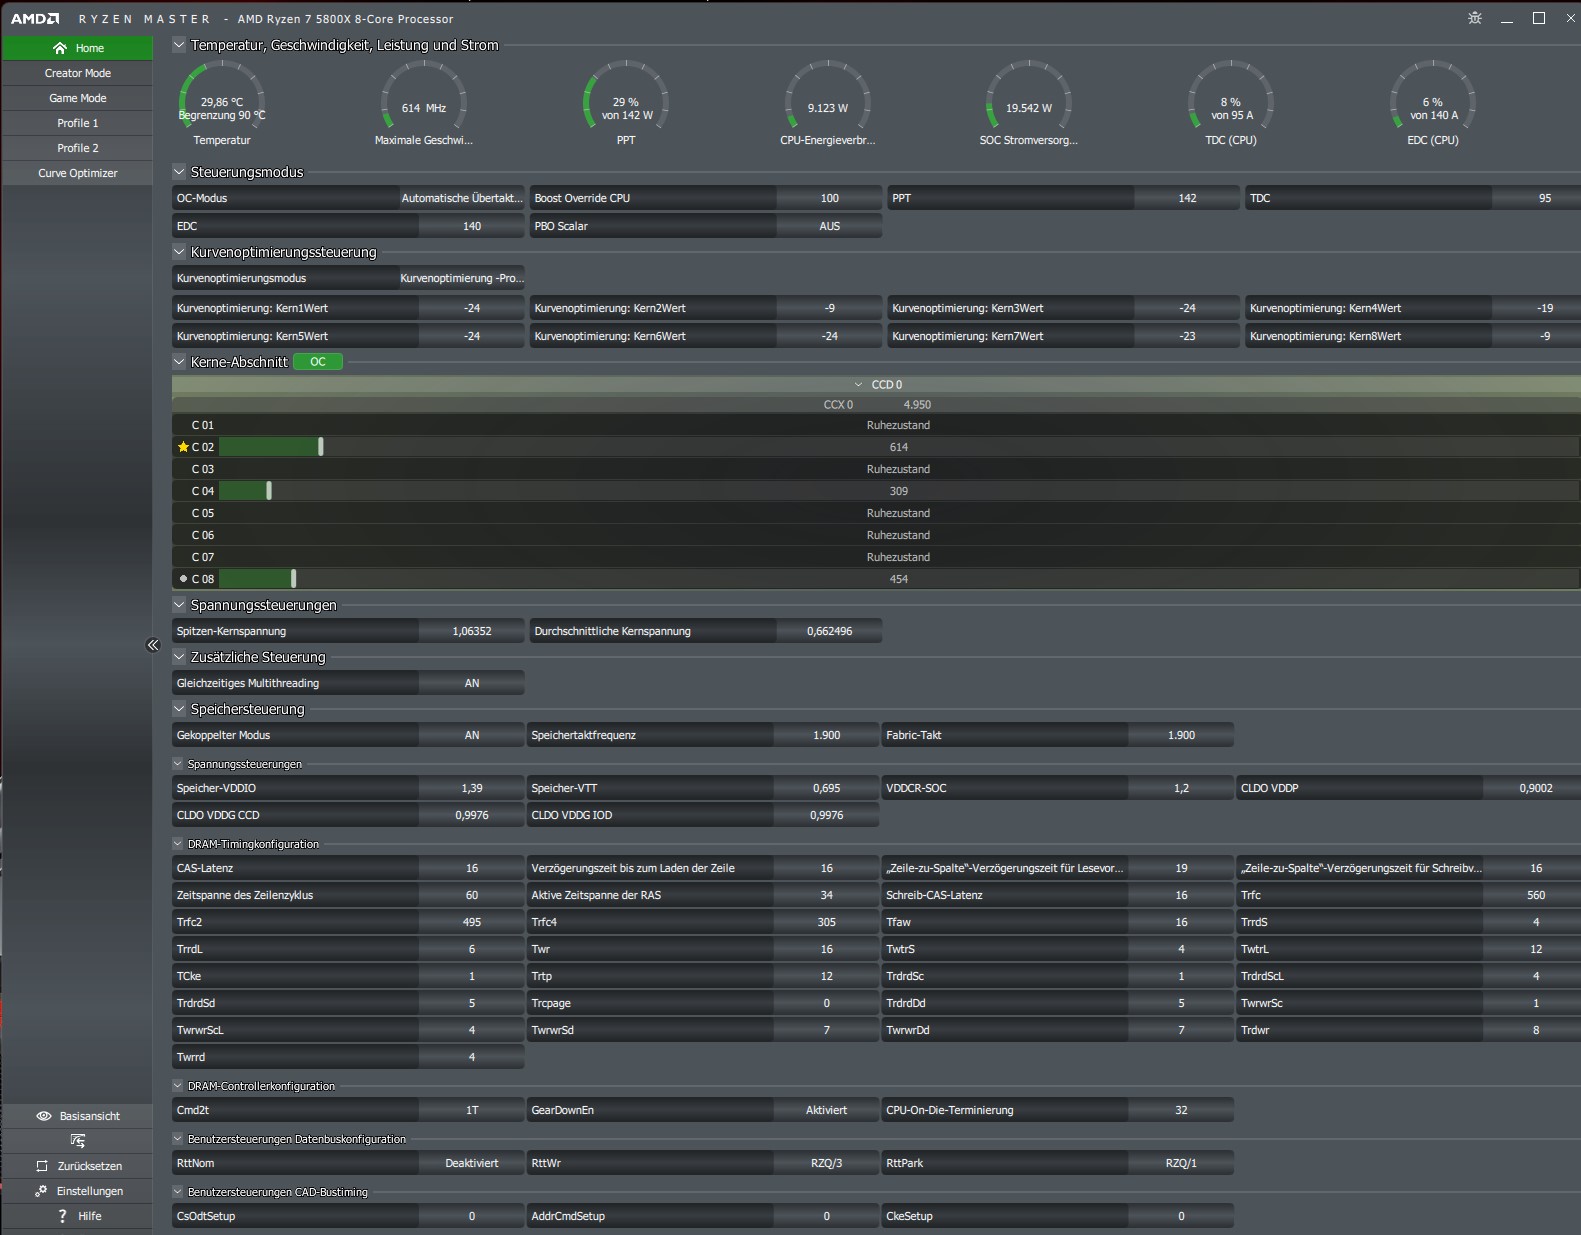Click the C 08 core speed slider handle
Viewport: 1581px width, 1235px height.
[x=293, y=579]
